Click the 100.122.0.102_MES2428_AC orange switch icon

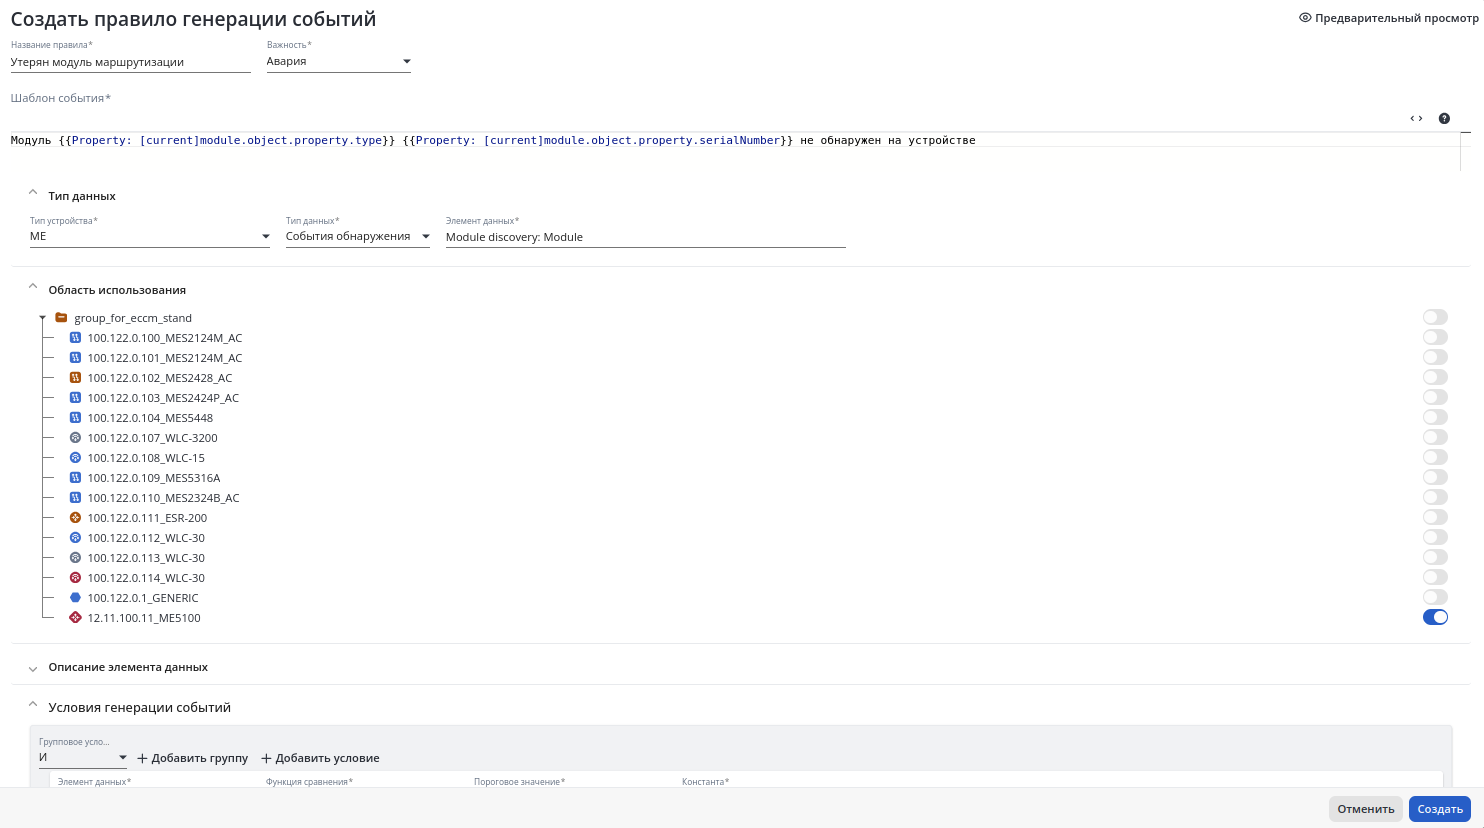(75, 377)
